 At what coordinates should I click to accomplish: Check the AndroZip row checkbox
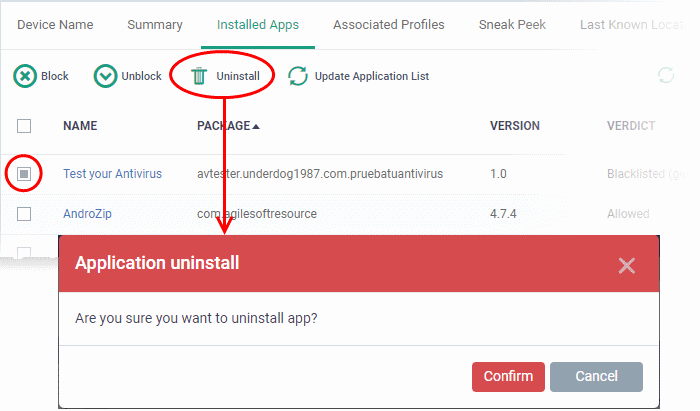[x=24, y=214]
